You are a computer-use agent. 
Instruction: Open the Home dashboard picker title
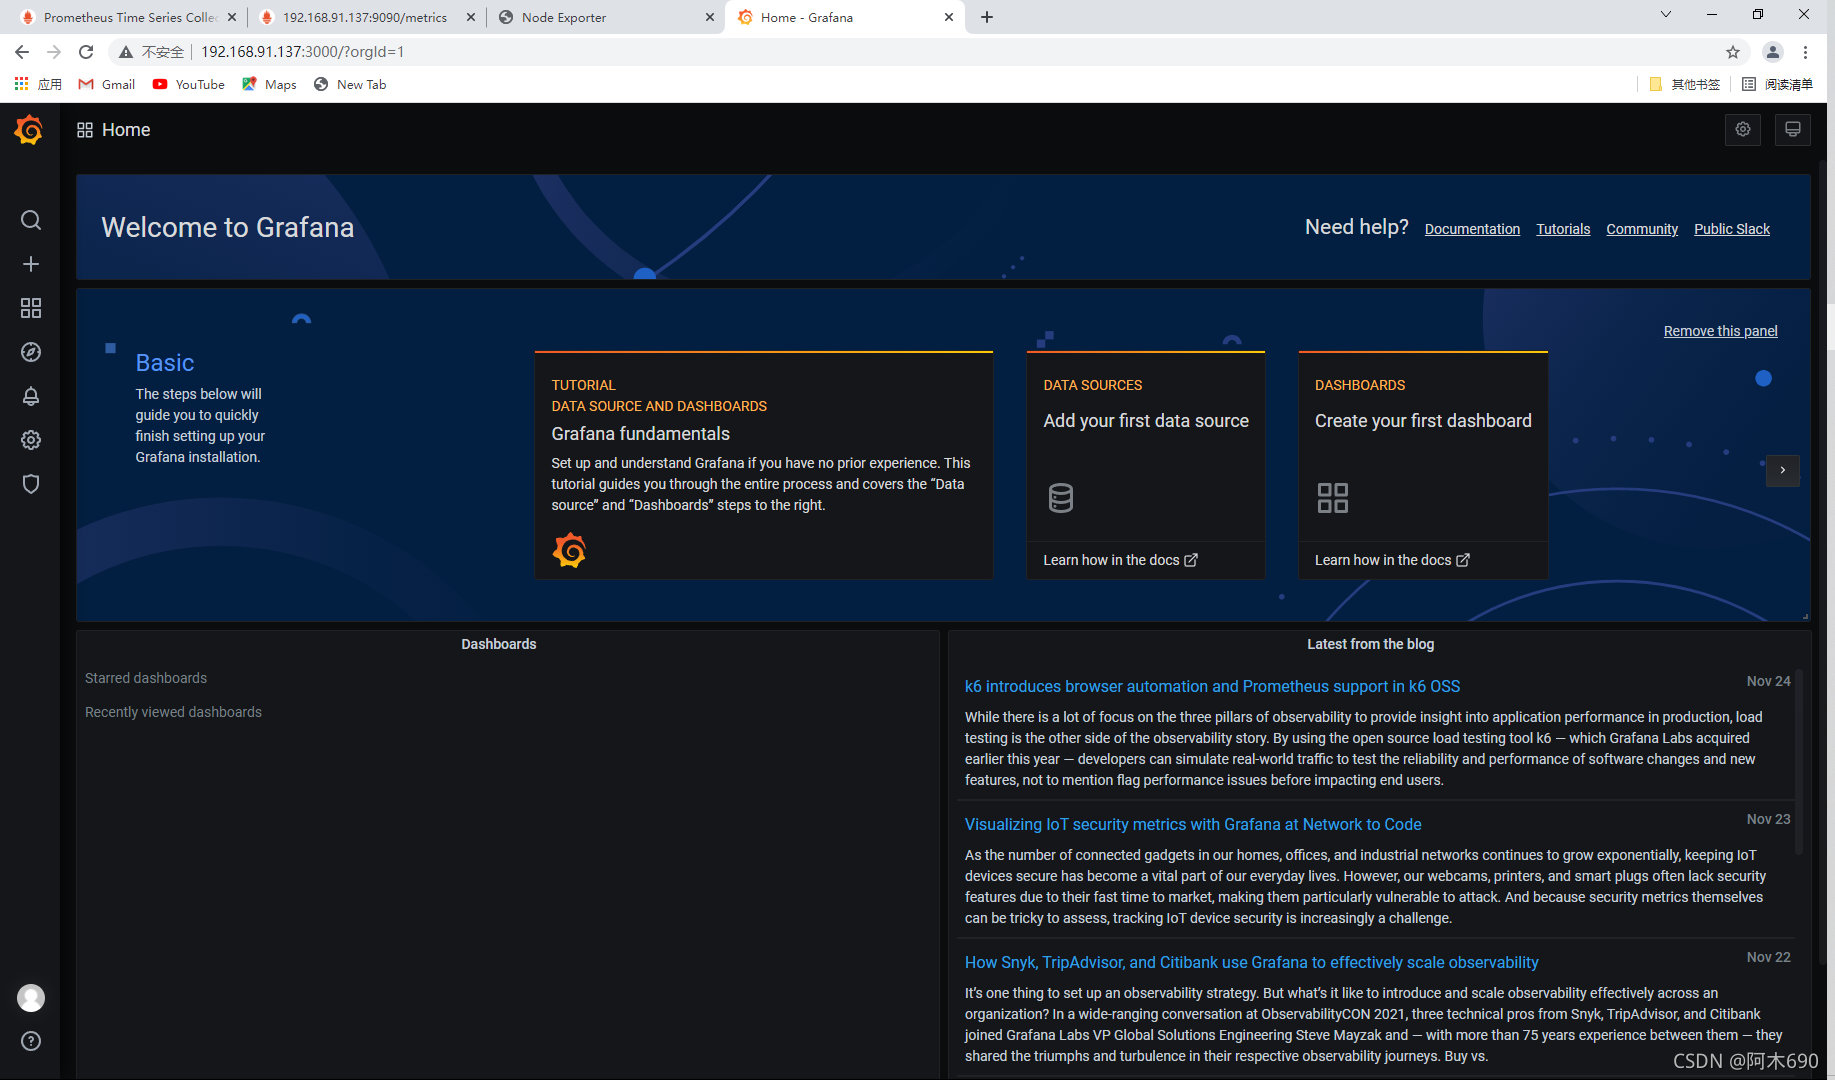tap(126, 130)
